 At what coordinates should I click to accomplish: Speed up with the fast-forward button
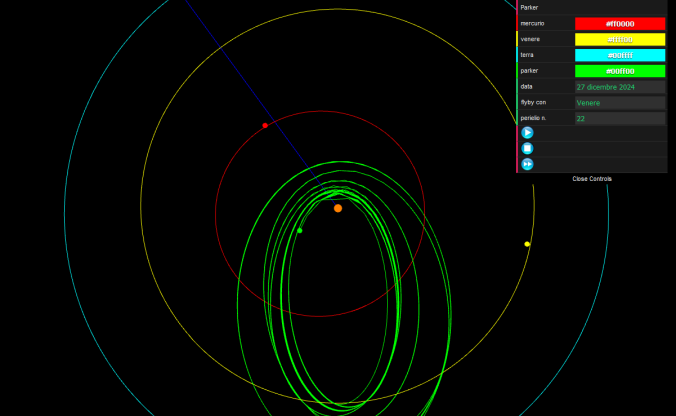coord(527,164)
